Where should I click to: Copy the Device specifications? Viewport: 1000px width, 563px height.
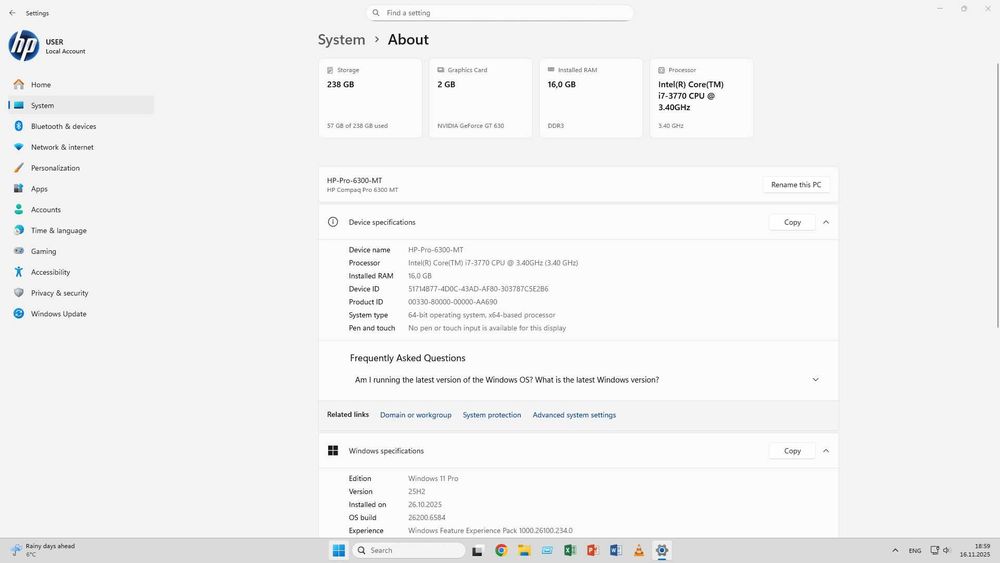pos(792,222)
